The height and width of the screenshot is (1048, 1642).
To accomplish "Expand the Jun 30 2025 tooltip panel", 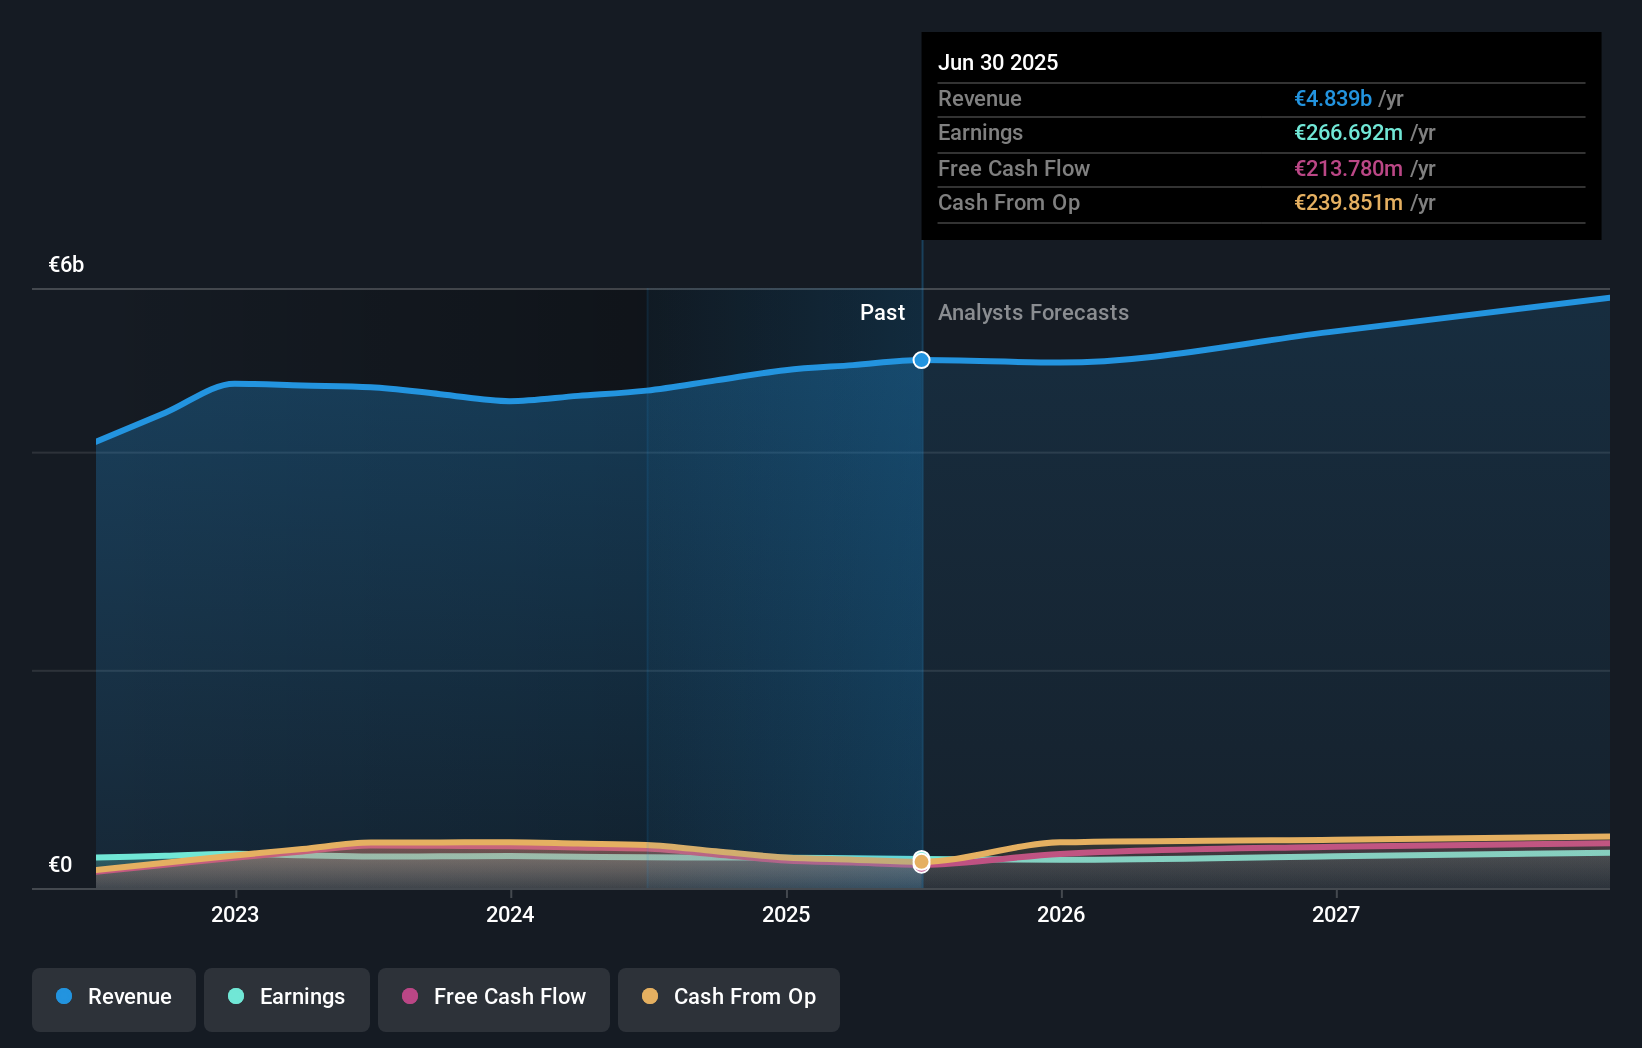I will 1261,135.
